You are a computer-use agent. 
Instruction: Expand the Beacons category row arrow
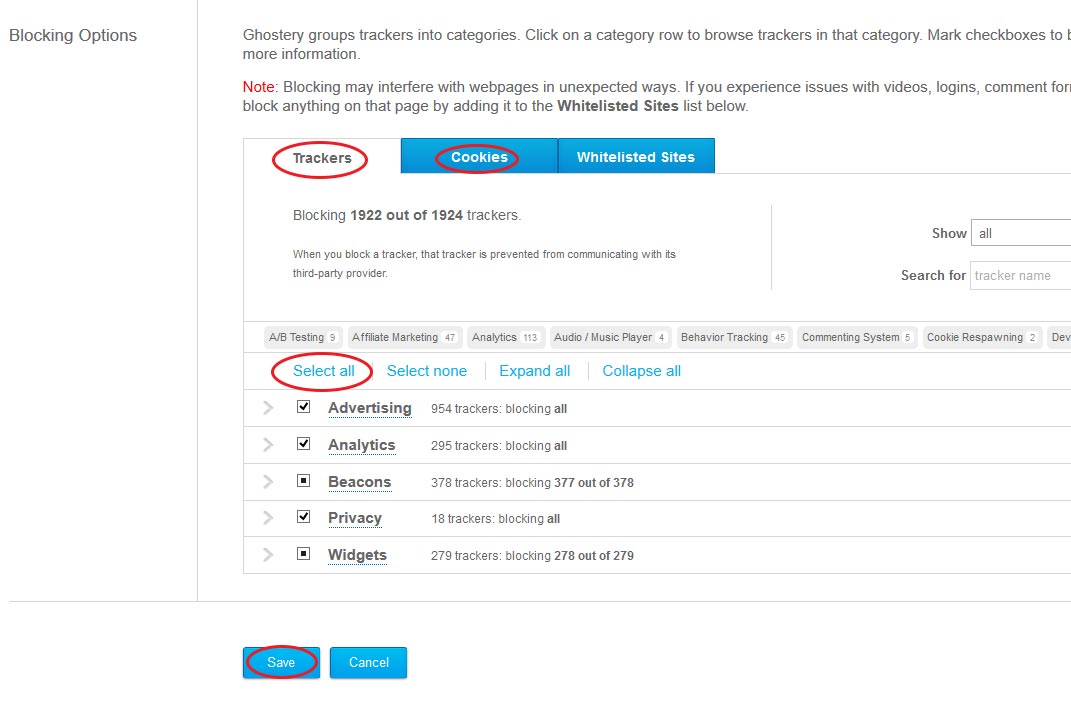268,481
